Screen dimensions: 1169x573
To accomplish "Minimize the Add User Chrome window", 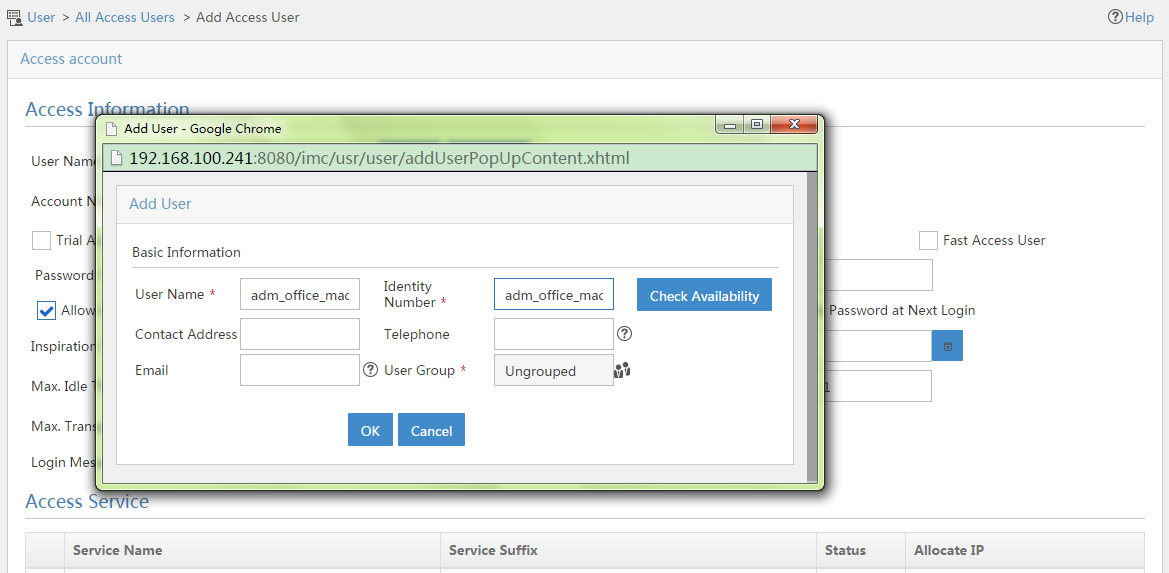I will [x=730, y=125].
